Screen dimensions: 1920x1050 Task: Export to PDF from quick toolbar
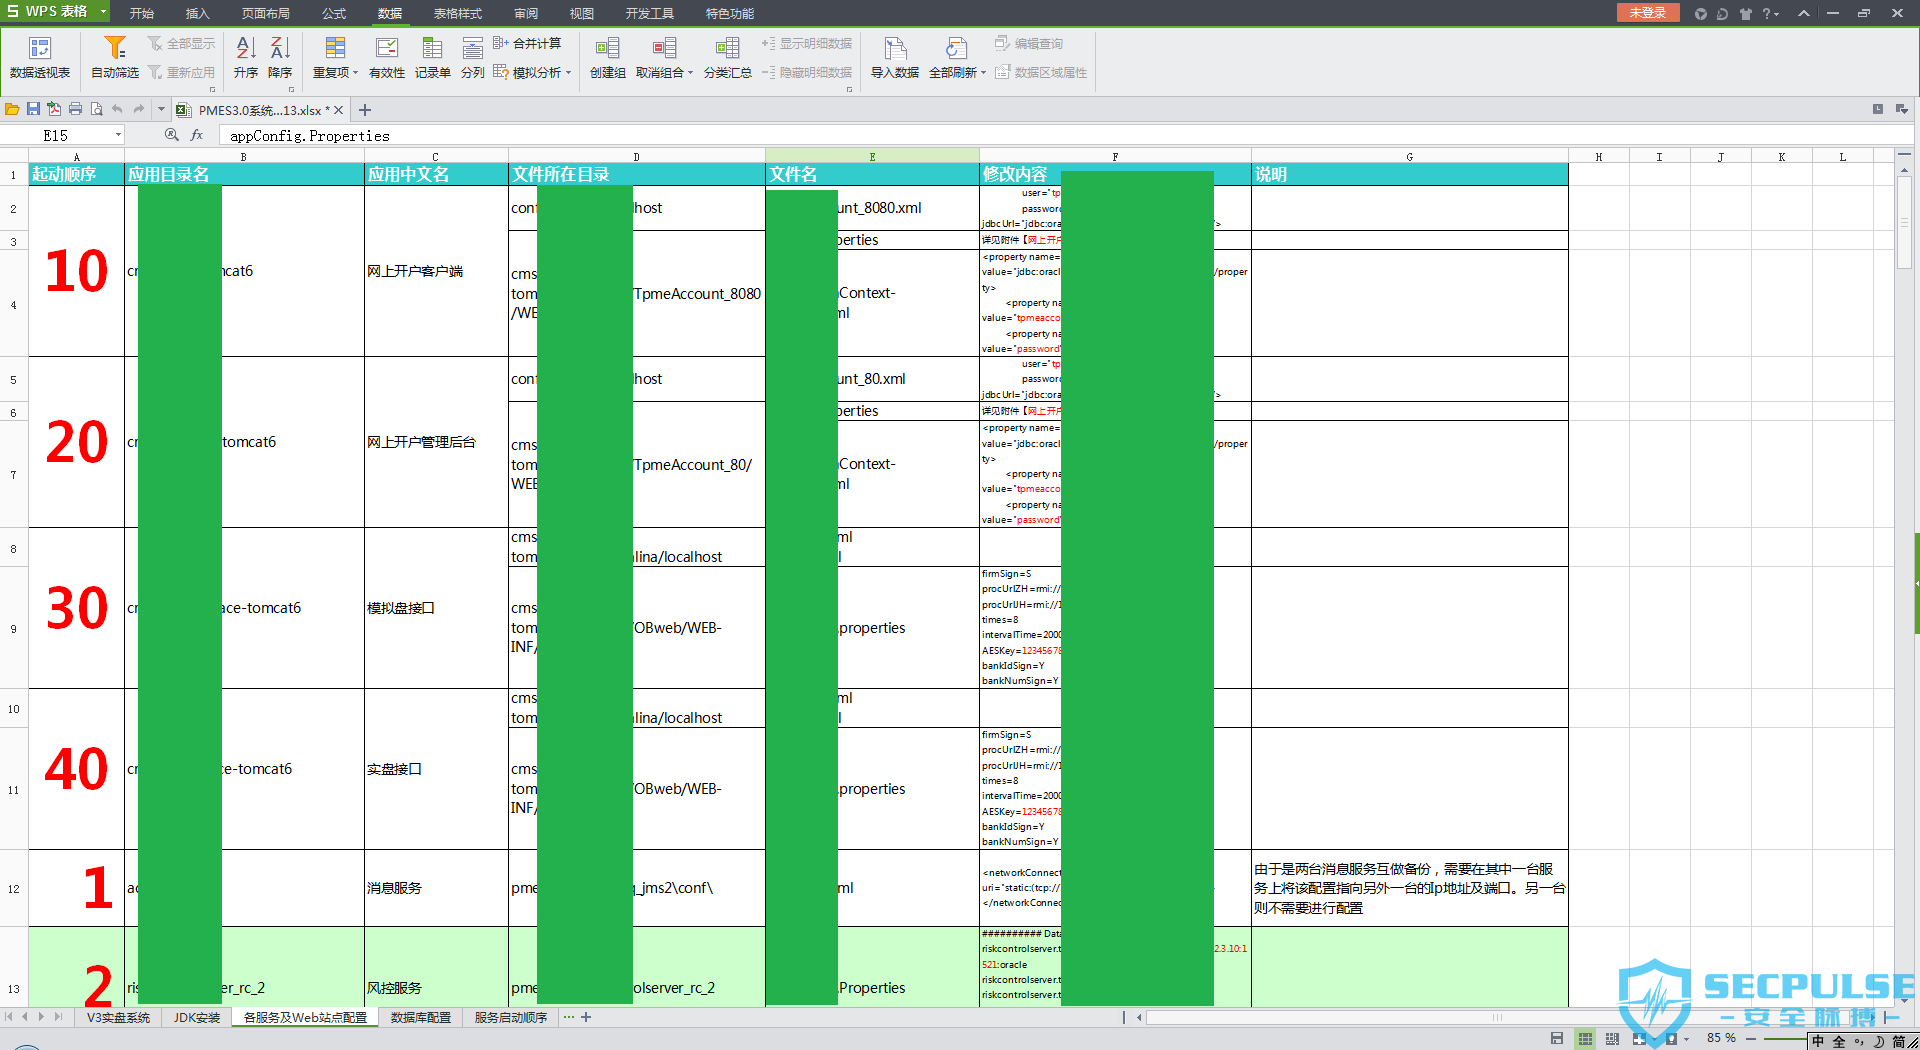54,109
